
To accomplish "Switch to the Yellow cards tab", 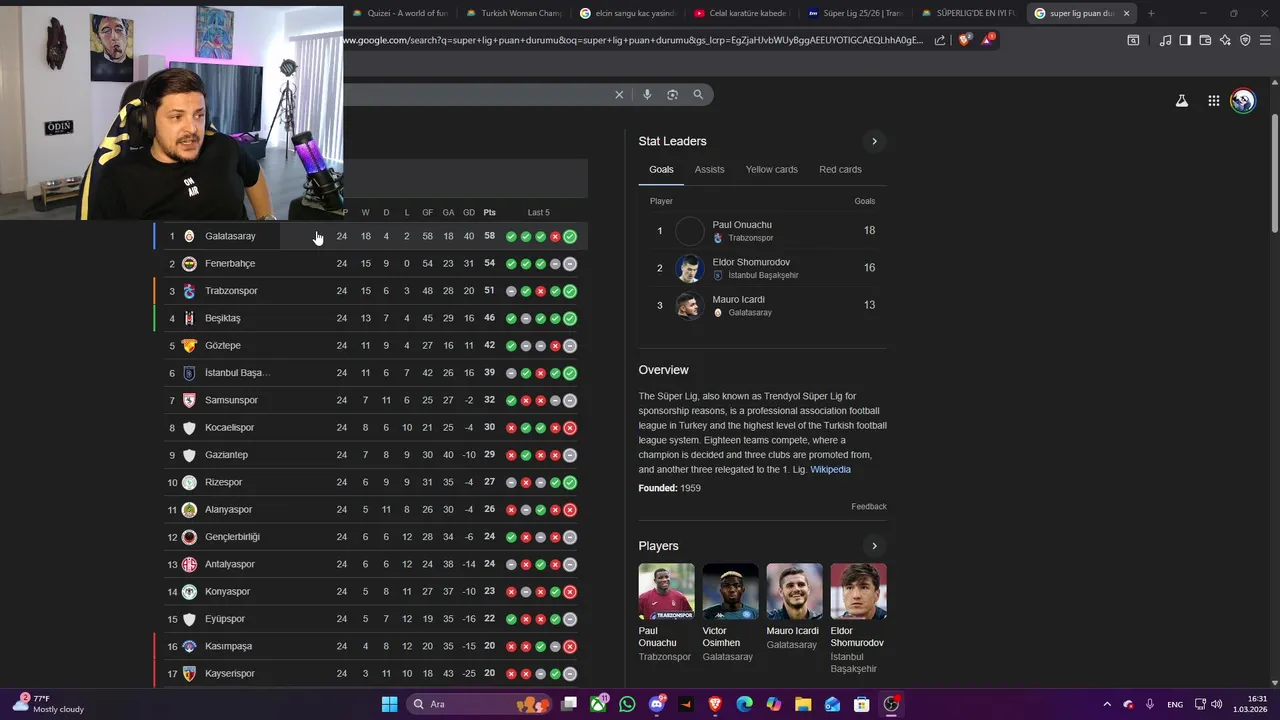I will click(x=772, y=169).
